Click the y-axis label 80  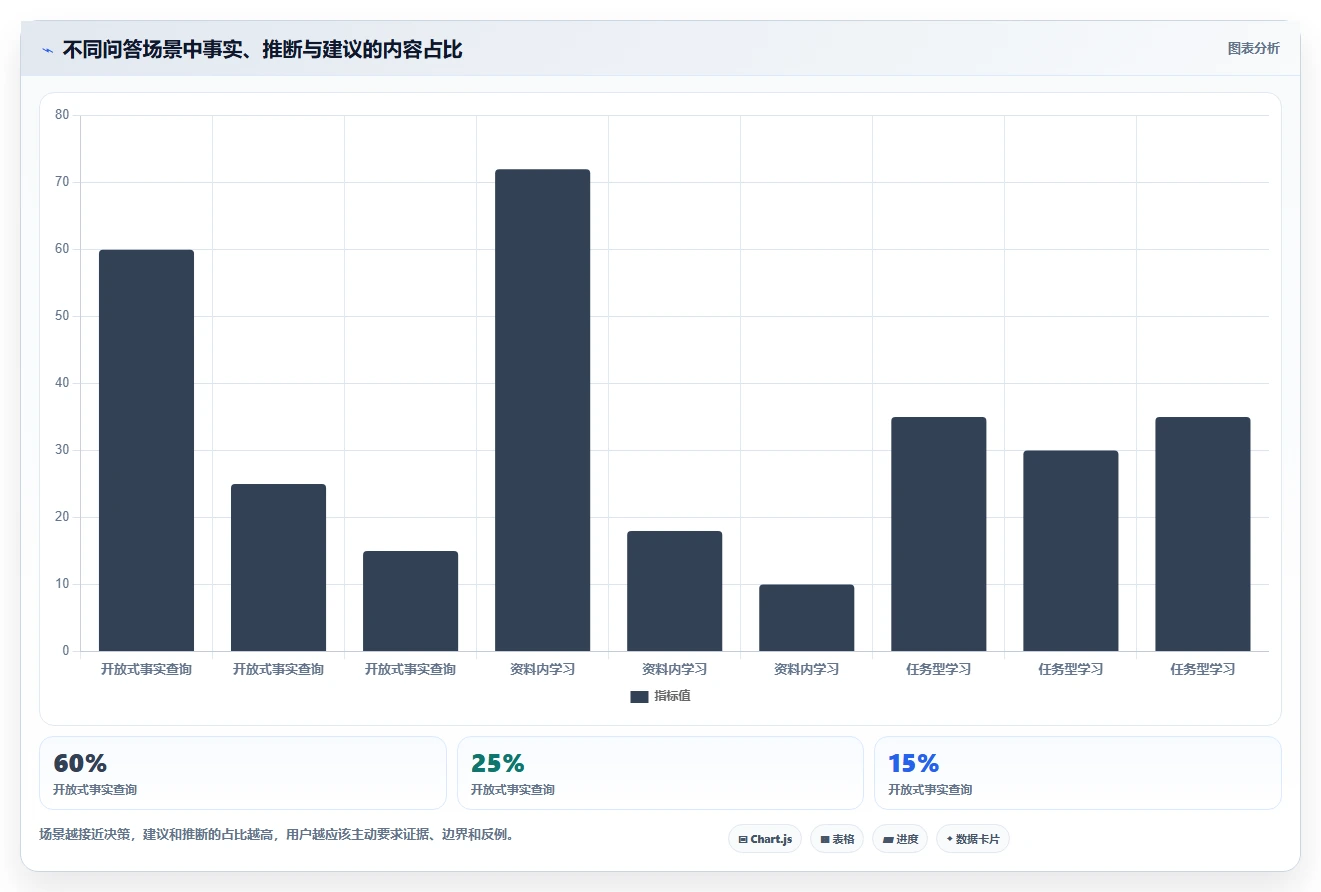pyautogui.click(x=62, y=115)
